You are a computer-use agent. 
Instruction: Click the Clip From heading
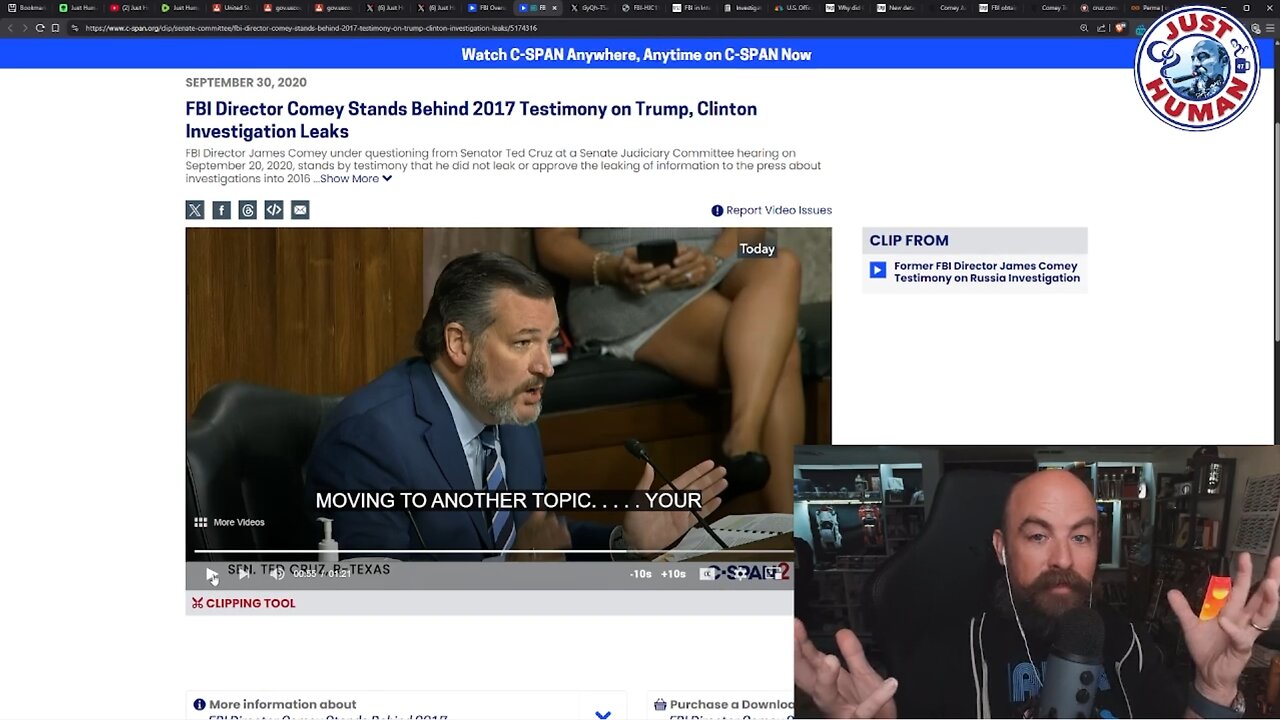pyautogui.click(x=909, y=240)
